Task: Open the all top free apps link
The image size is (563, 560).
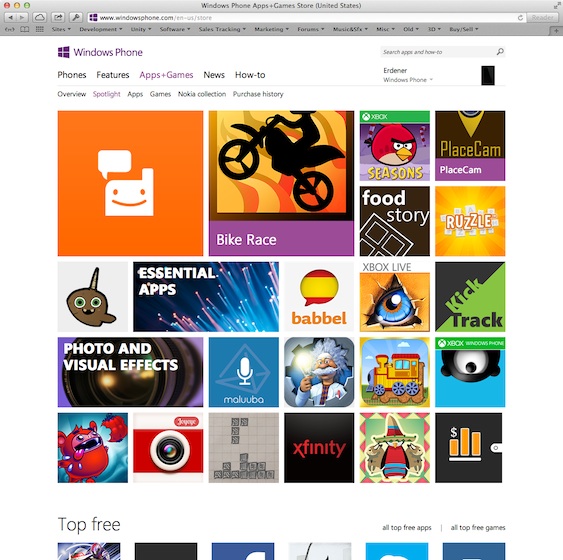Action: (406, 527)
